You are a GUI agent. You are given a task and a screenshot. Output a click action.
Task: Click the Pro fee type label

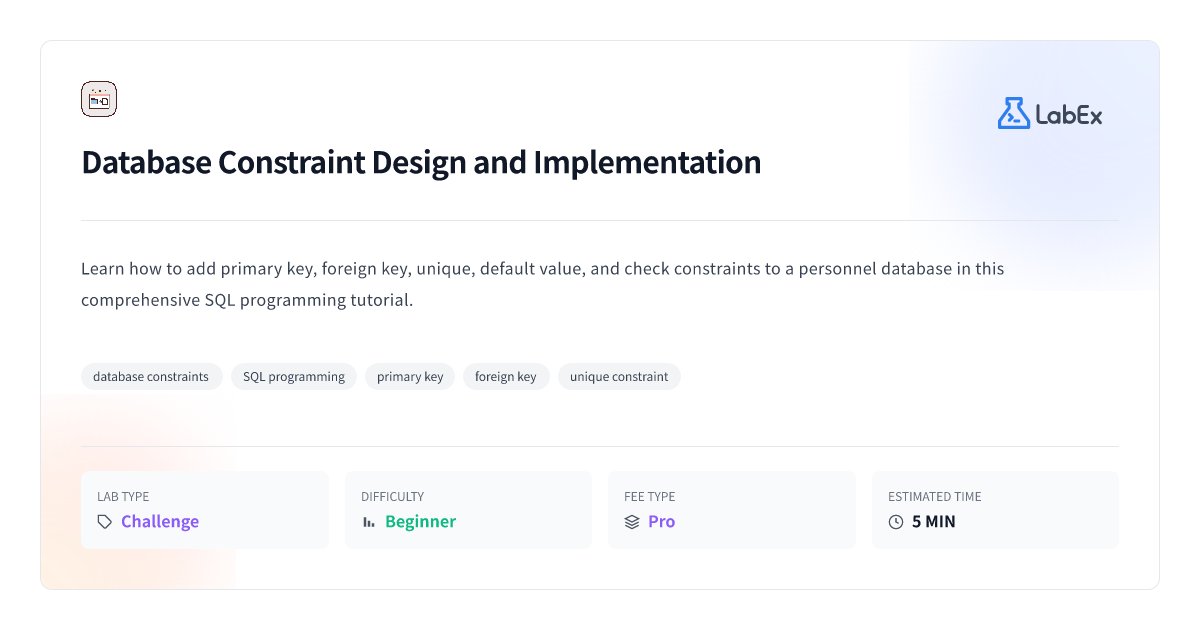point(662,521)
